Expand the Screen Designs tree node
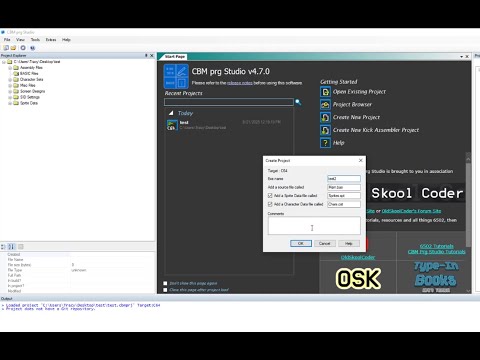 tap(10, 92)
